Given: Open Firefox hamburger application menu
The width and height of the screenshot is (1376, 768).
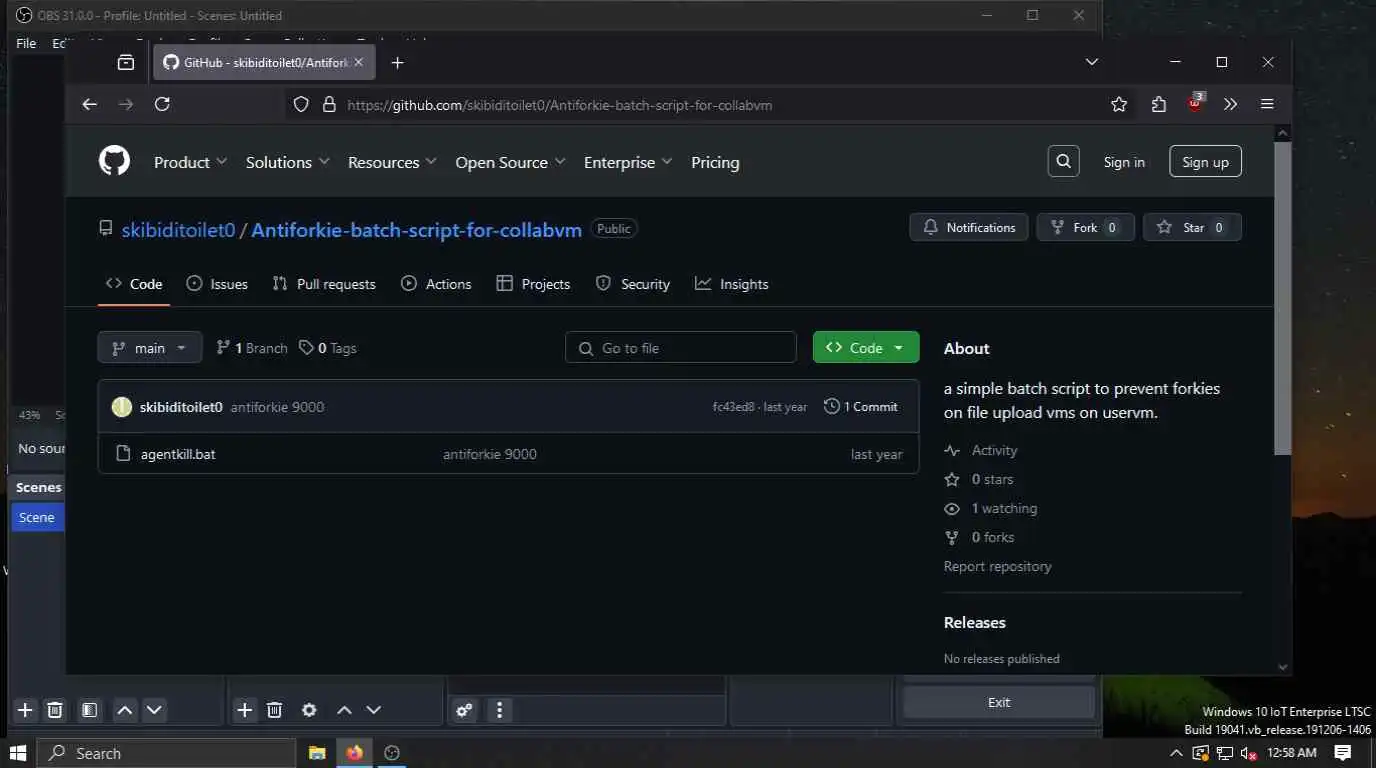Looking at the screenshot, I should click(1267, 104).
